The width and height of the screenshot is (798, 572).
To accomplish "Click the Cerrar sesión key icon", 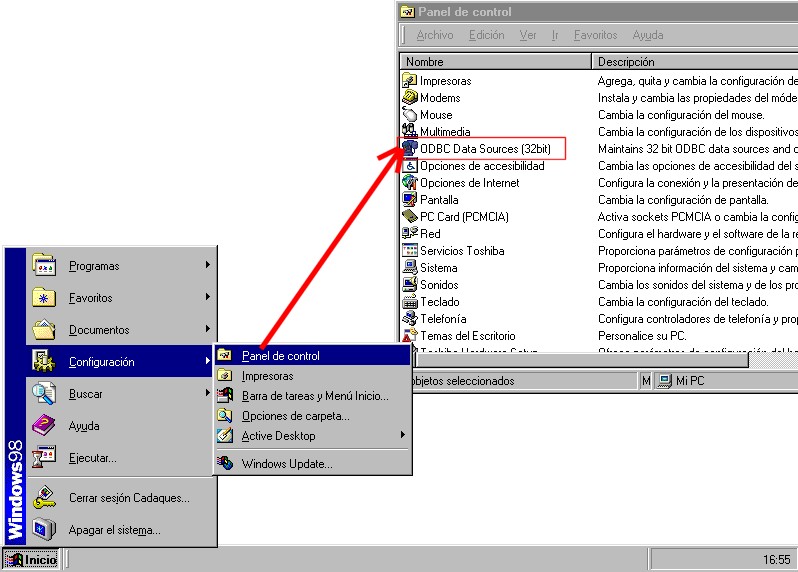I will 44,497.
